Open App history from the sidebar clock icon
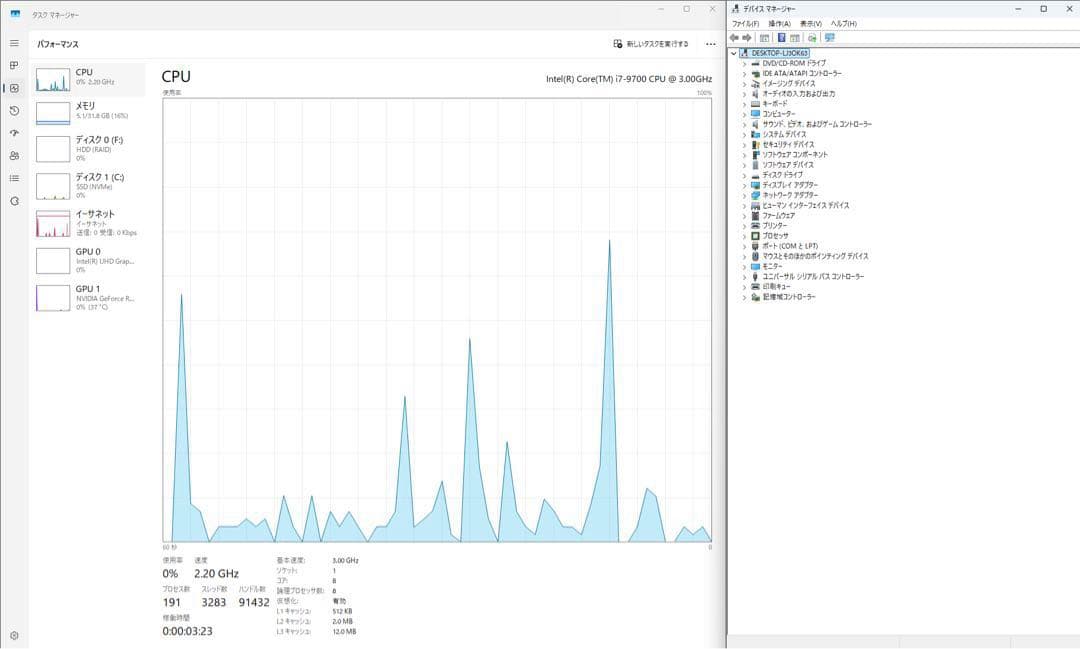 (x=14, y=111)
